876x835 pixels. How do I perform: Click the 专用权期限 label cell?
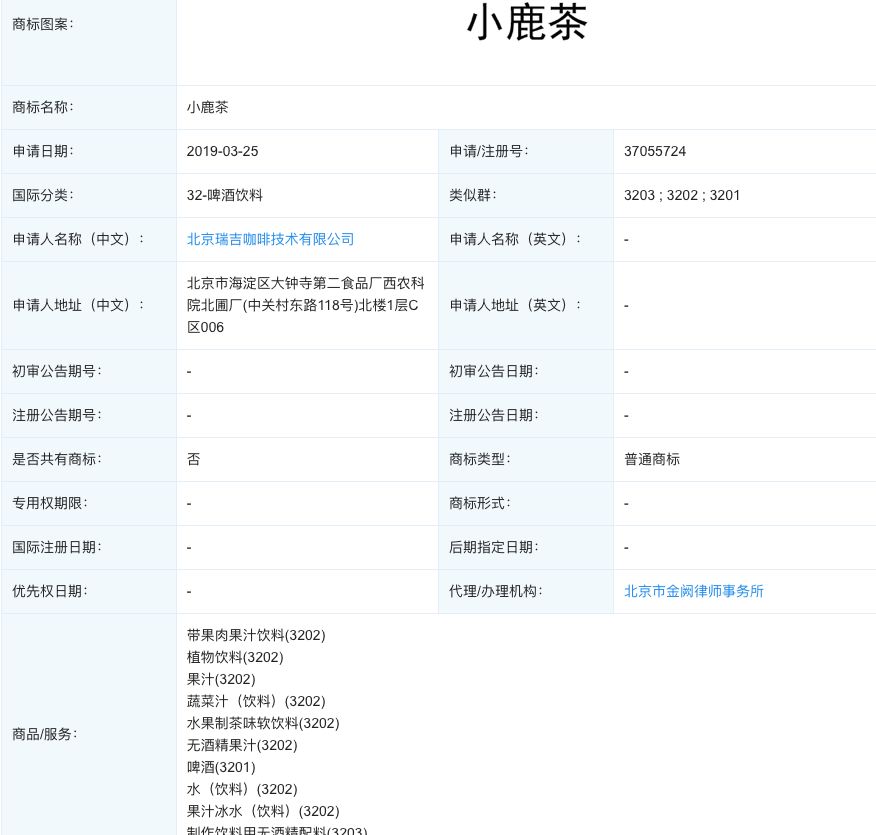point(42,503)
